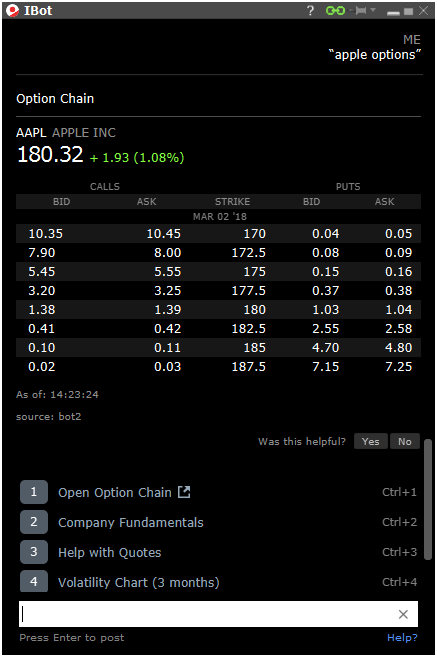Select suggestion number 1 badge
The image size is (437, 657).
click(x=34, y=492)
